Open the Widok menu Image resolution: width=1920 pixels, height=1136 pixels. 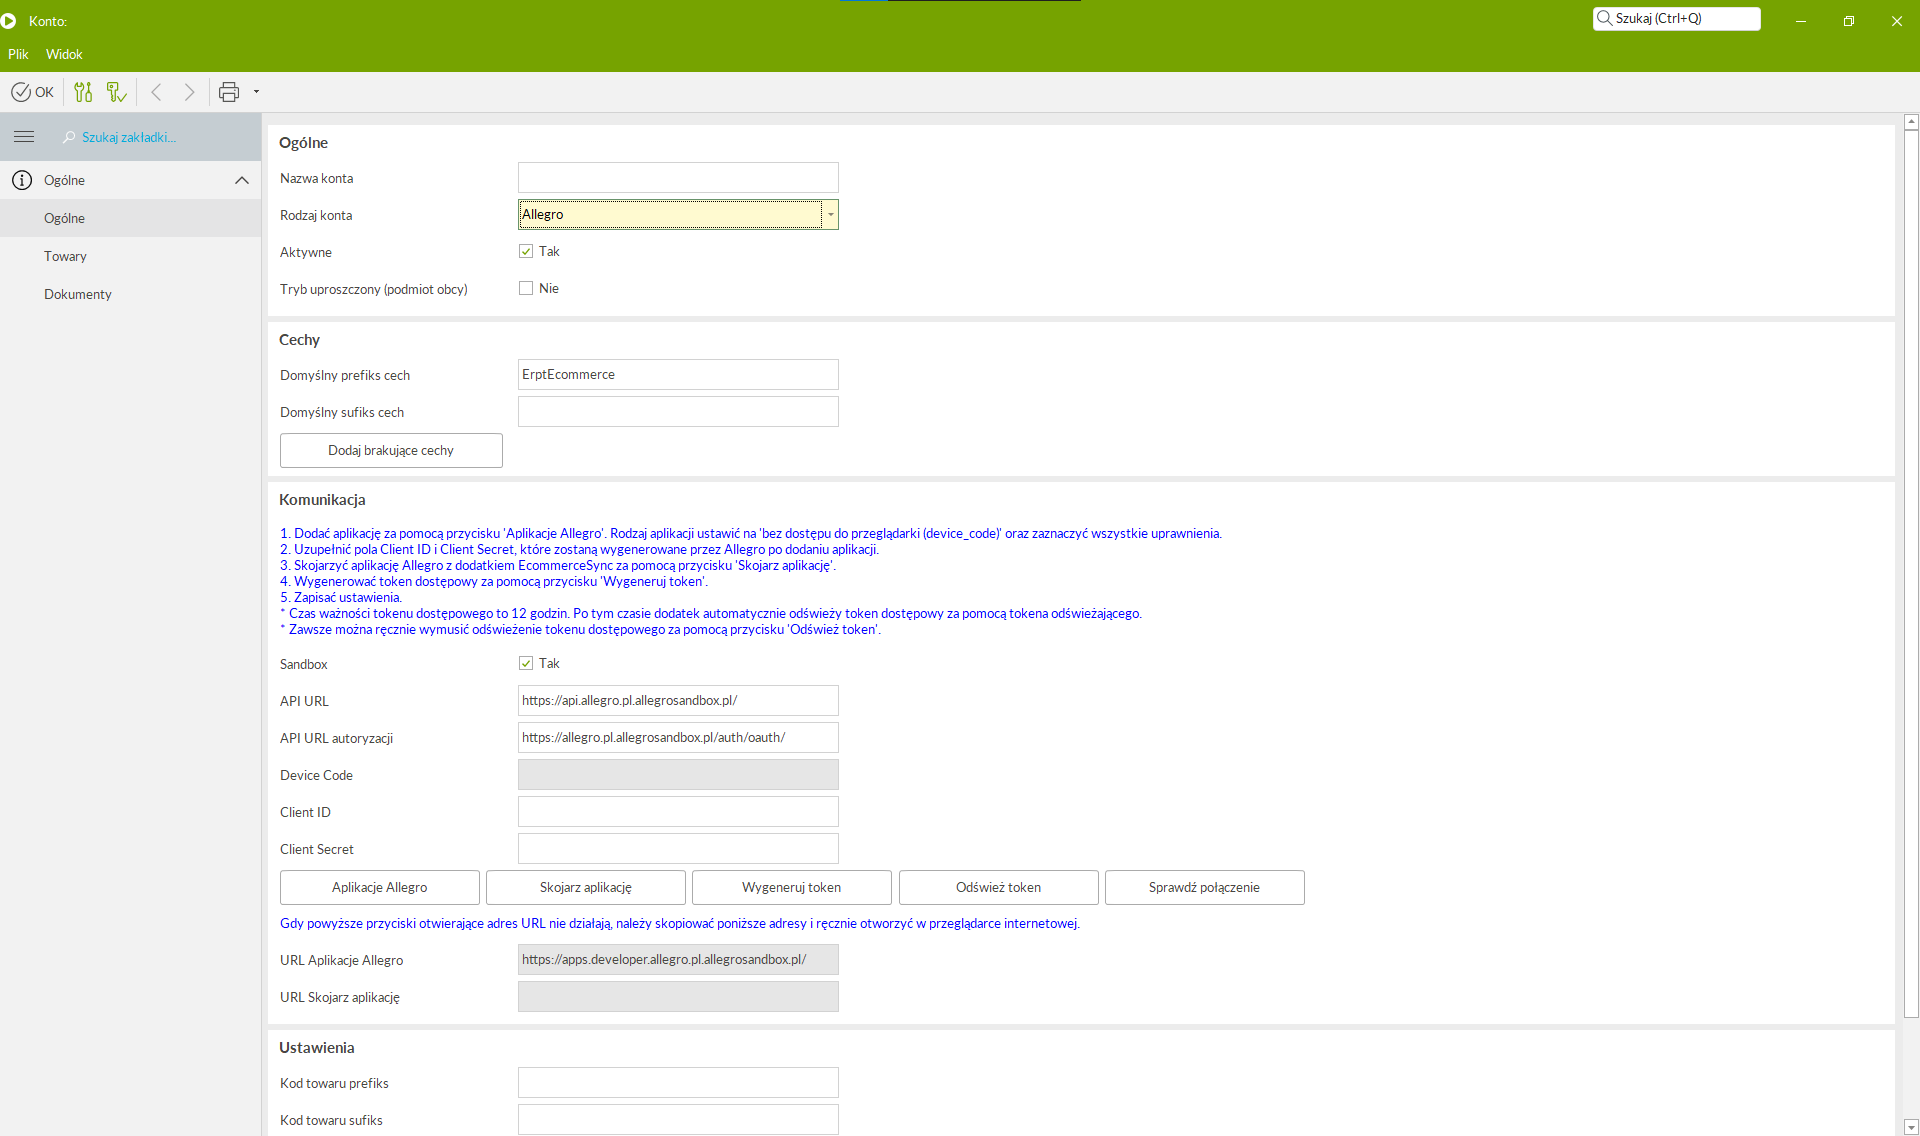[64, 54]
